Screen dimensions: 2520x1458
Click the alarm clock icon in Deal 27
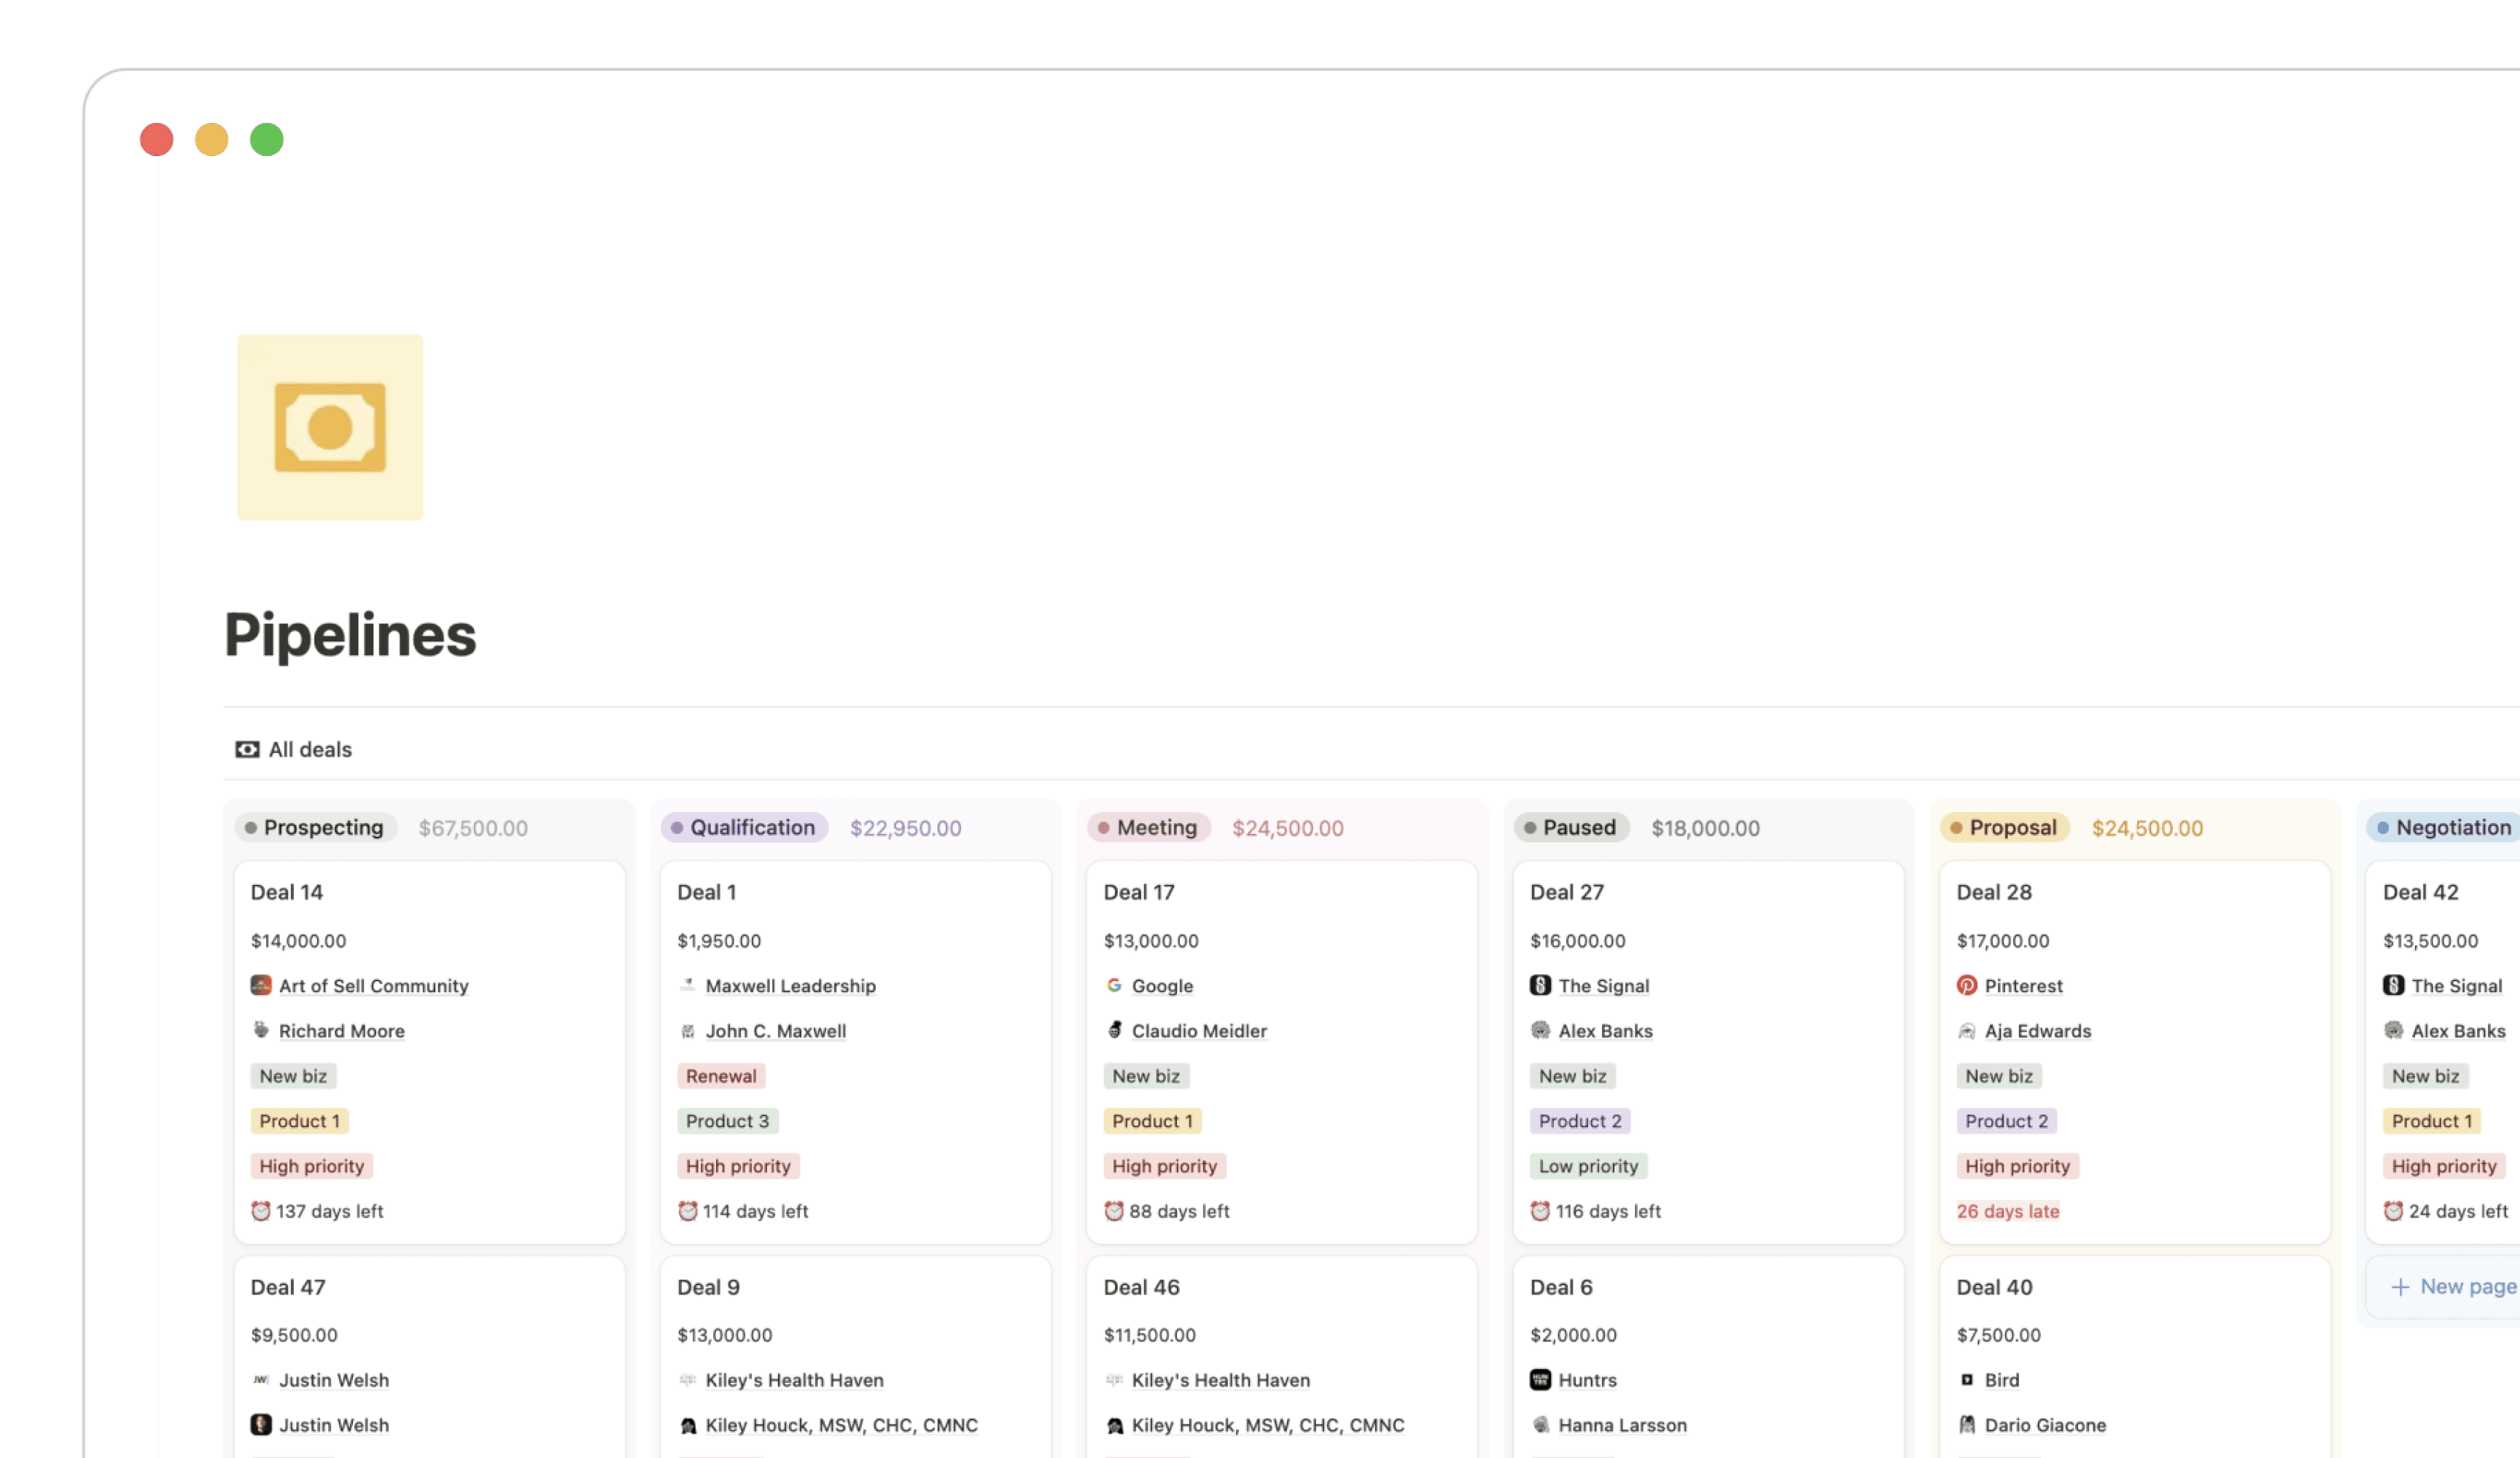[1540, 1211]
